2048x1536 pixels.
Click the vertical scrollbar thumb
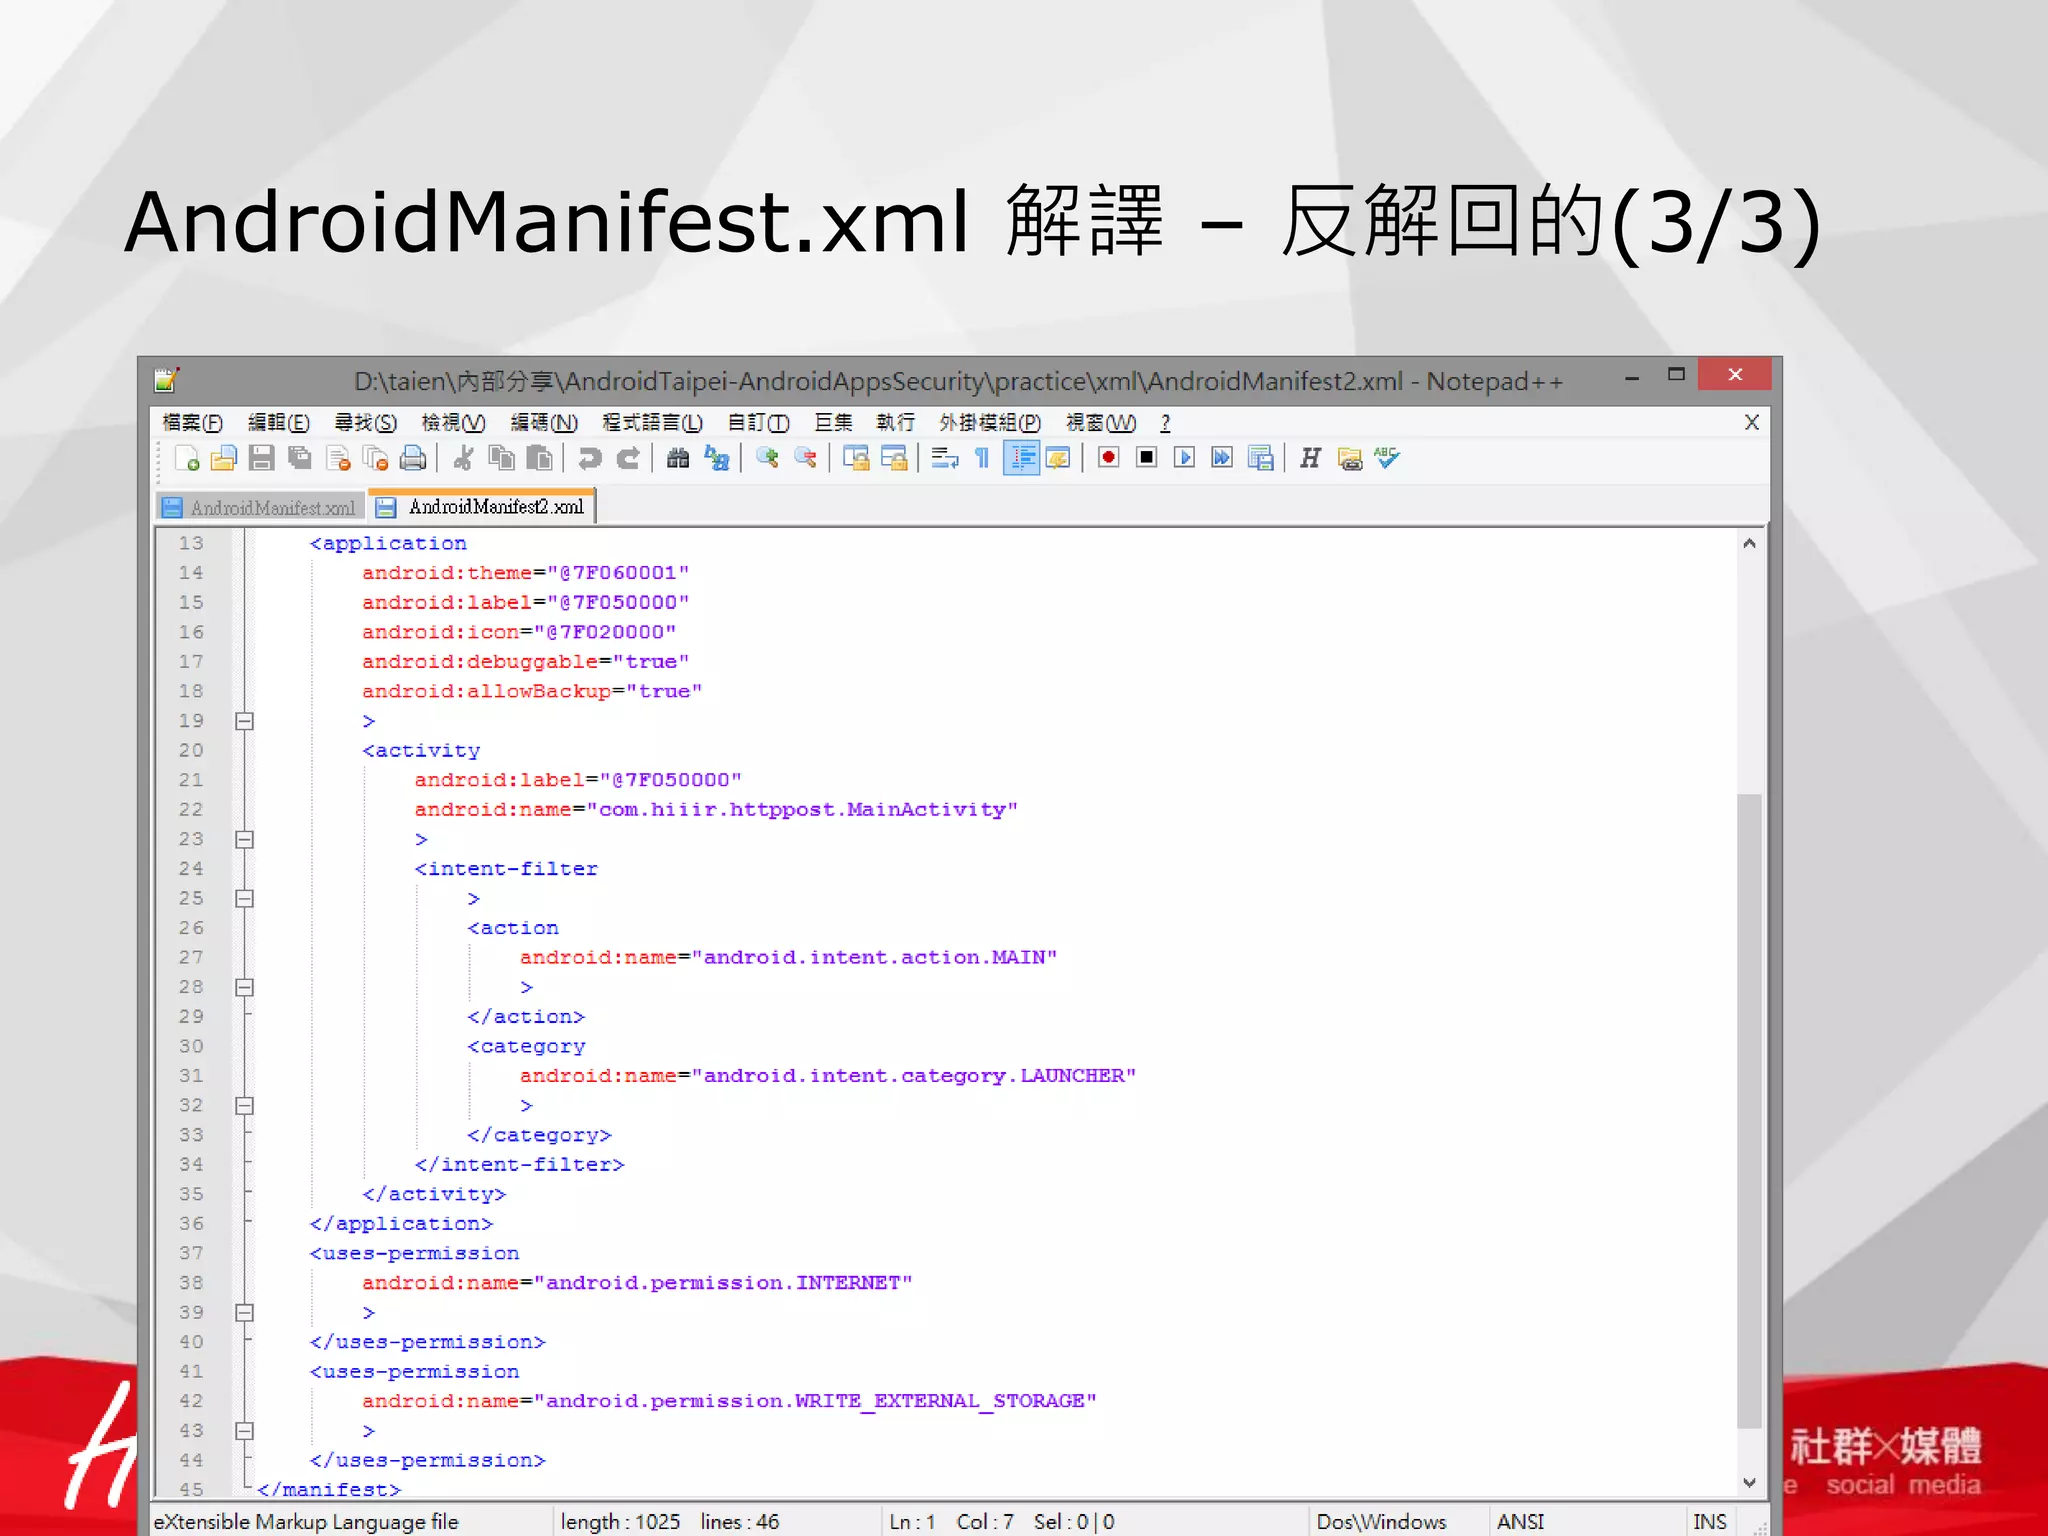point(1749,1111)
